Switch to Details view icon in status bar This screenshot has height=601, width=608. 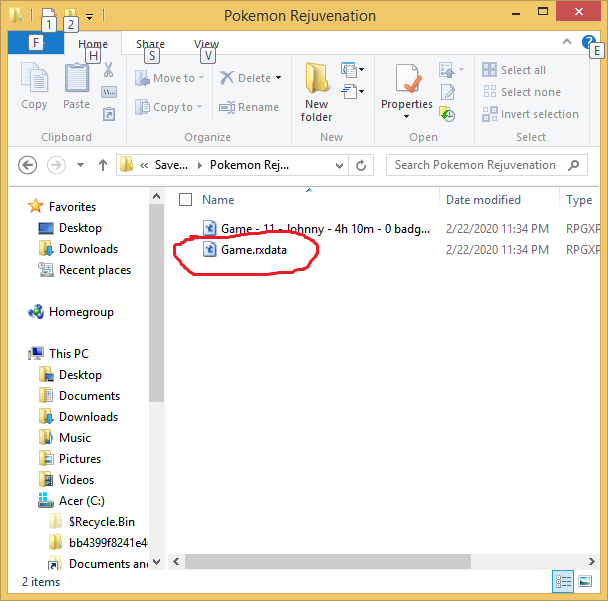pyautogui.click(x=563, y=582)
